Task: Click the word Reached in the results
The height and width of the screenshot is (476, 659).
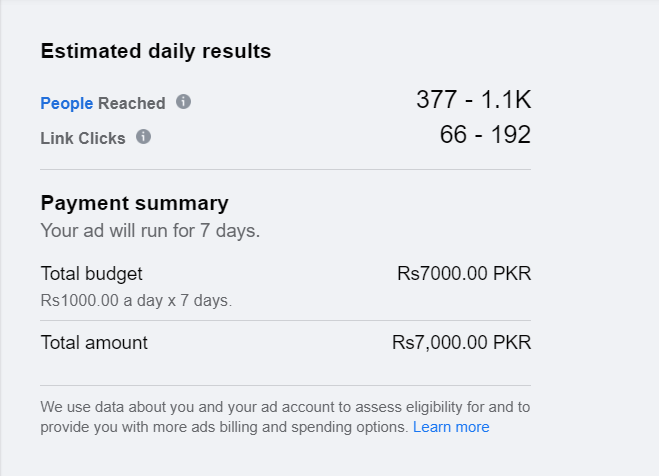Action: point(132,103)
